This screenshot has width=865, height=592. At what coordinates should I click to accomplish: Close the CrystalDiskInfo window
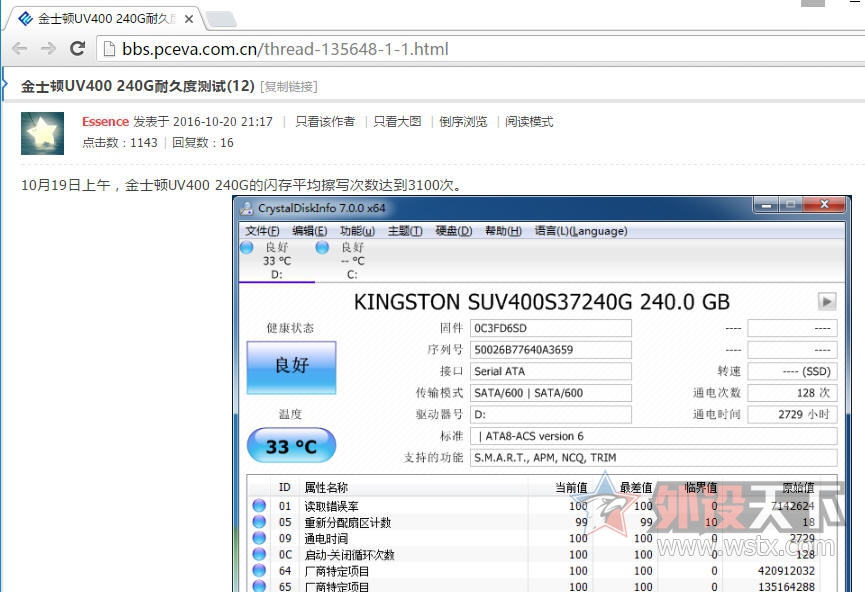[x=824, y=205]
